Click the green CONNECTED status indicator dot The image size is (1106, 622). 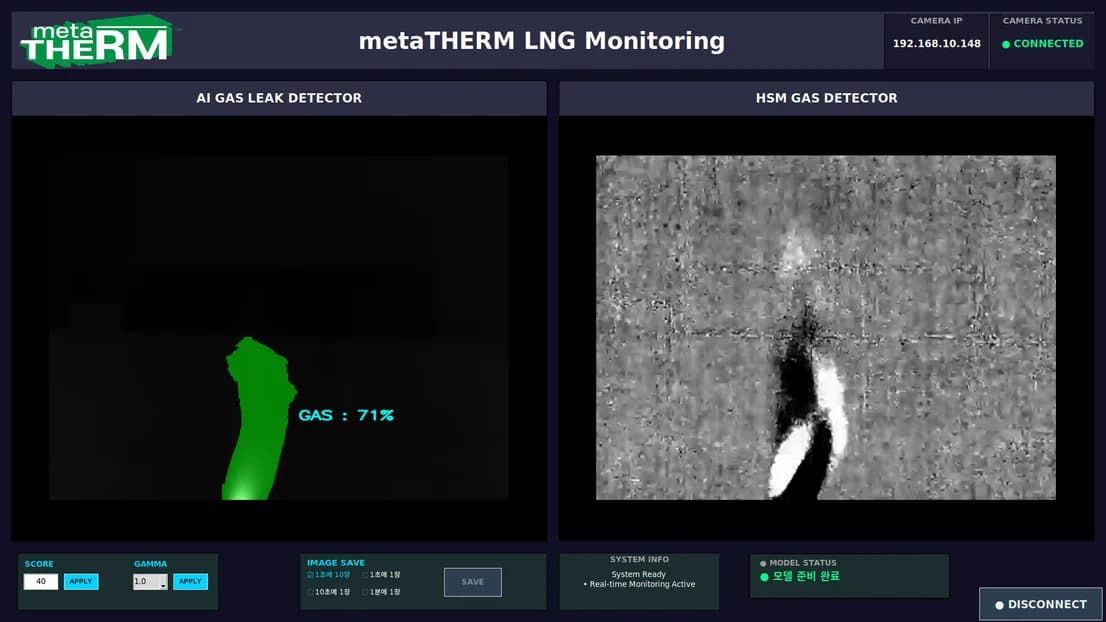[1006, 44]
